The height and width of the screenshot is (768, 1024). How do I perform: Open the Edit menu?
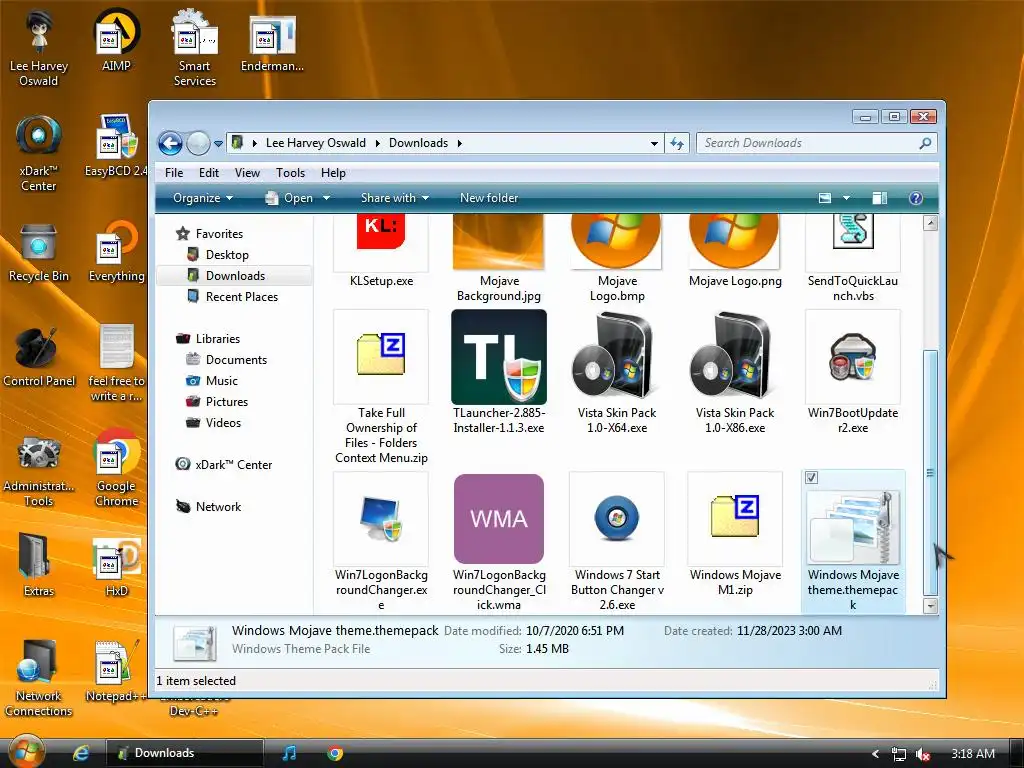209,173
